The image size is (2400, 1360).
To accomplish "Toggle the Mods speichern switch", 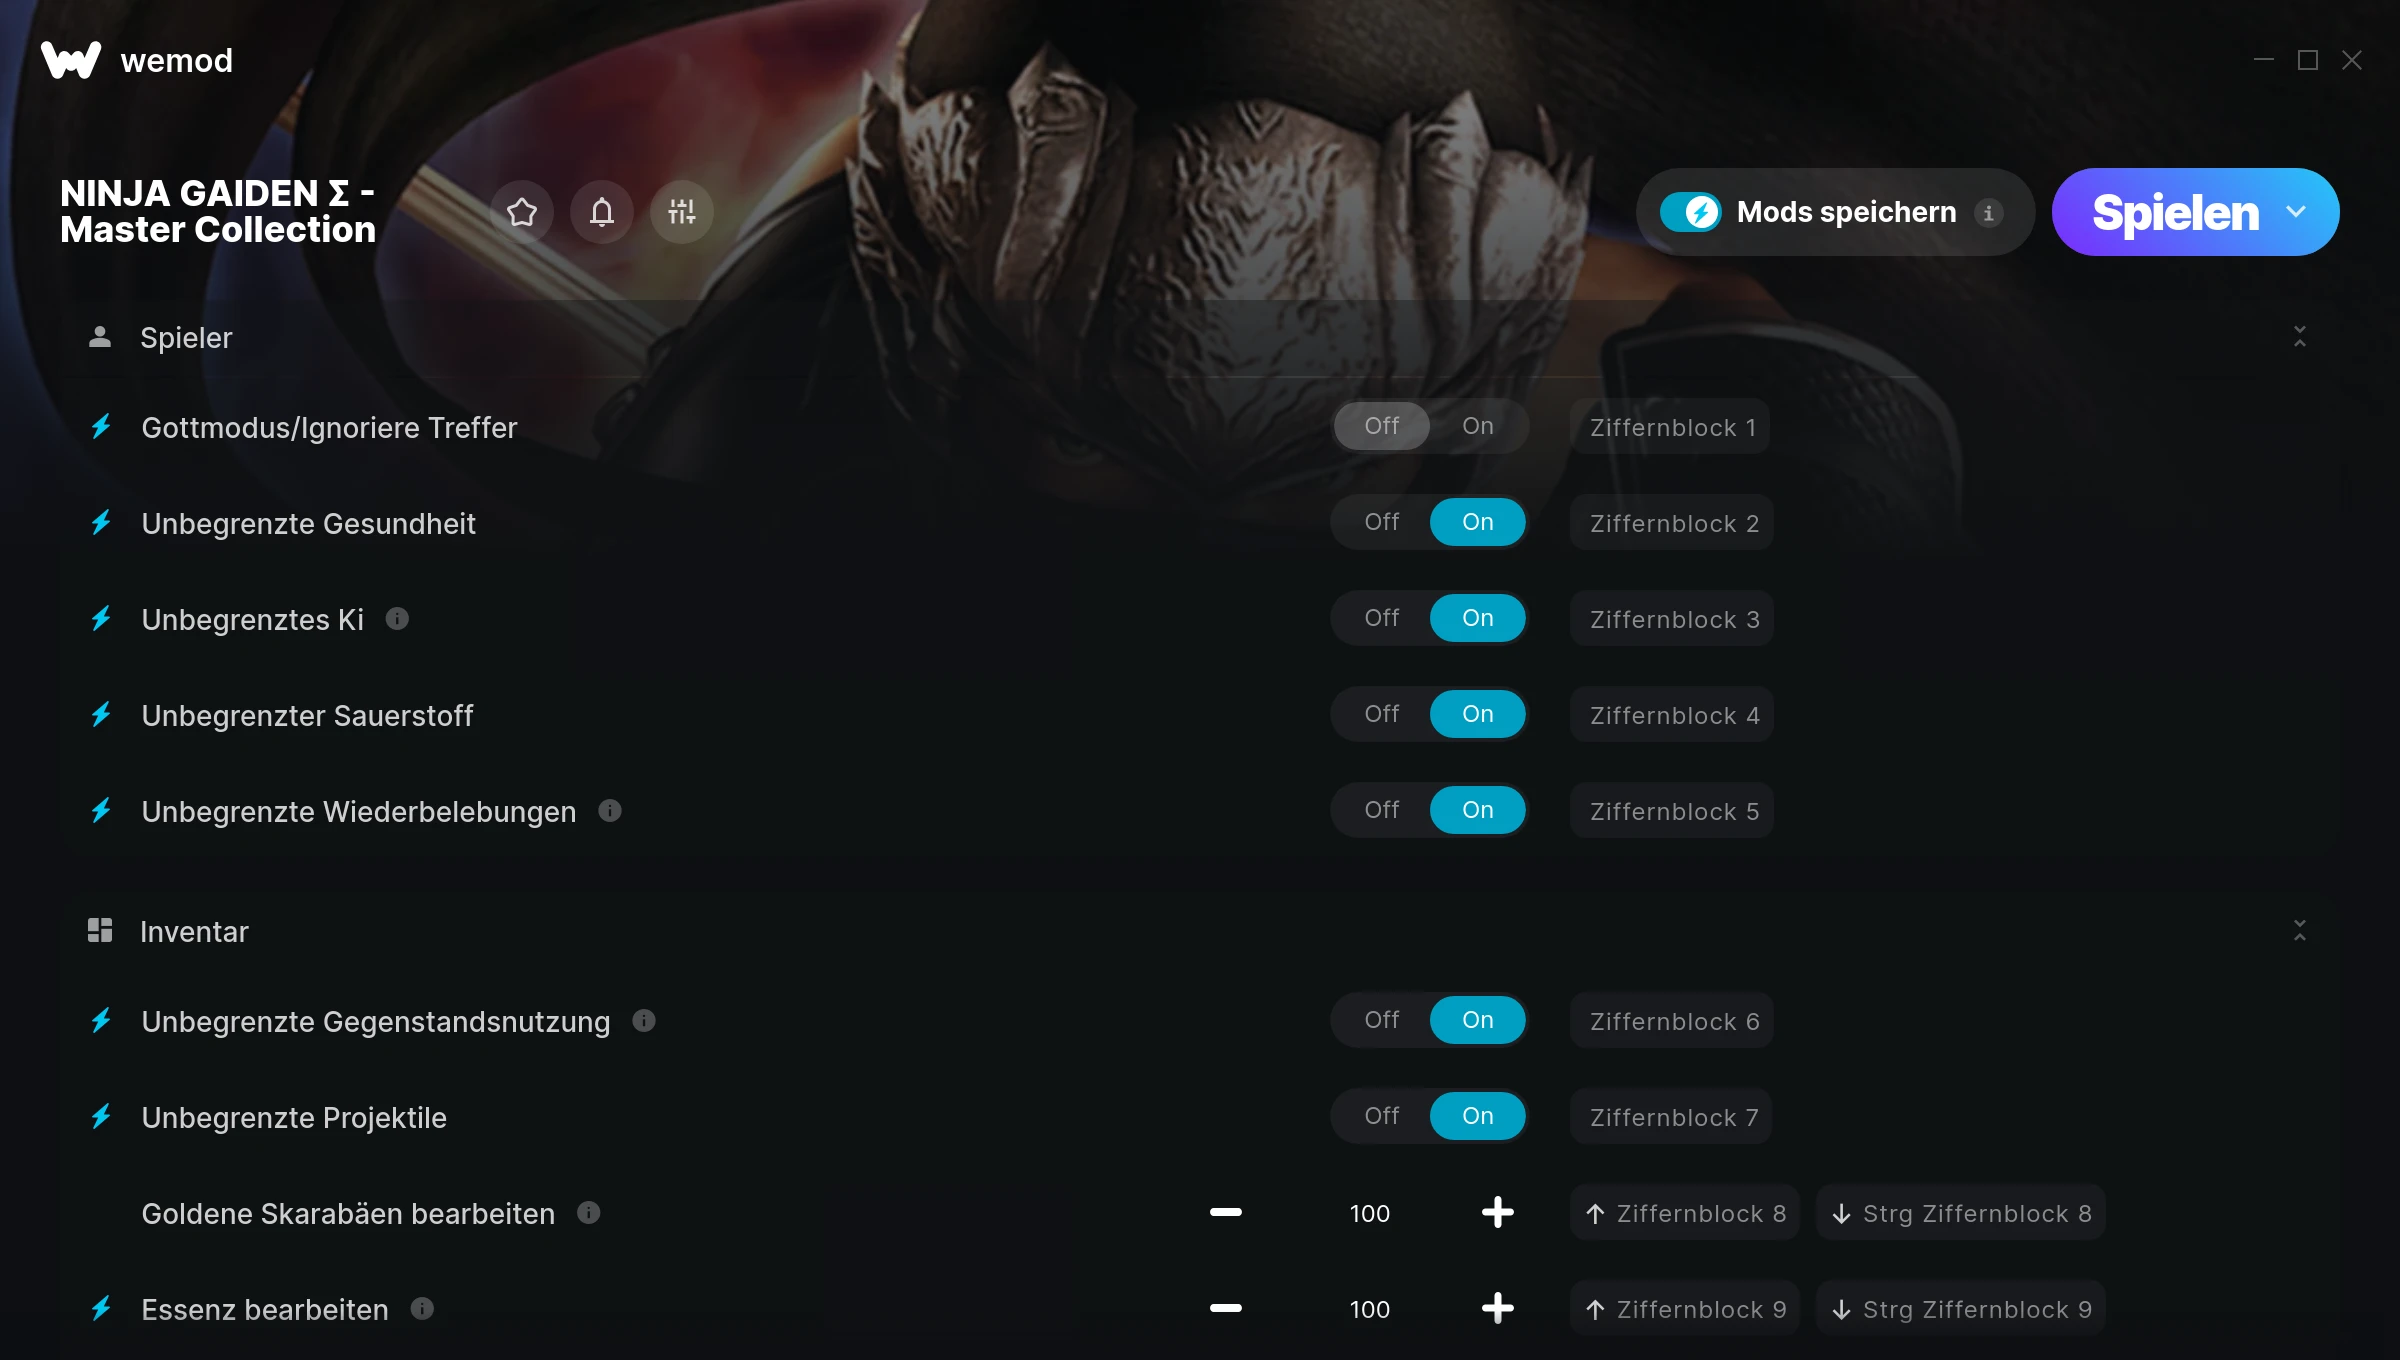I will click(x=1691, y=212).
